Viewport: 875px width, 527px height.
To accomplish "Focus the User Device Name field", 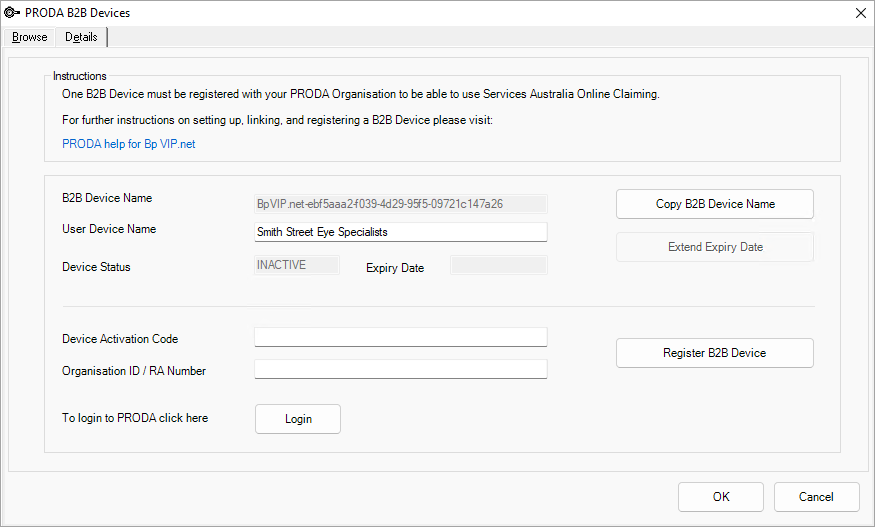I will (x=401, y=232).
